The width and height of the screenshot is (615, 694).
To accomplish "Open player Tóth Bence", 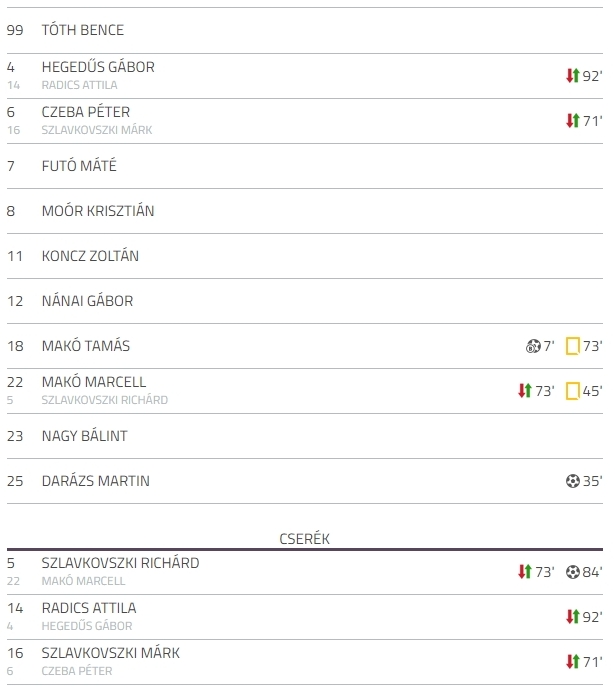I will tap(83, 30).
